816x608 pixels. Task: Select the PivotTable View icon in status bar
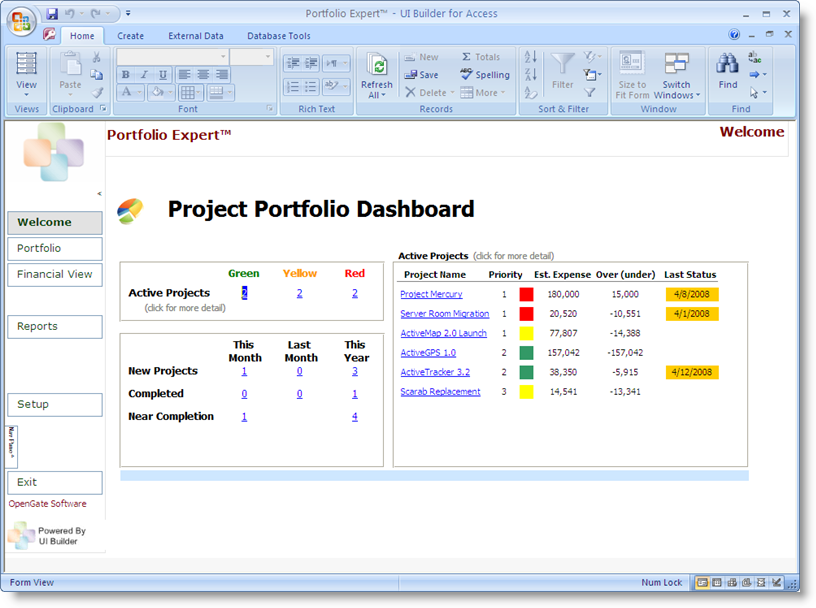coord(730,582)
